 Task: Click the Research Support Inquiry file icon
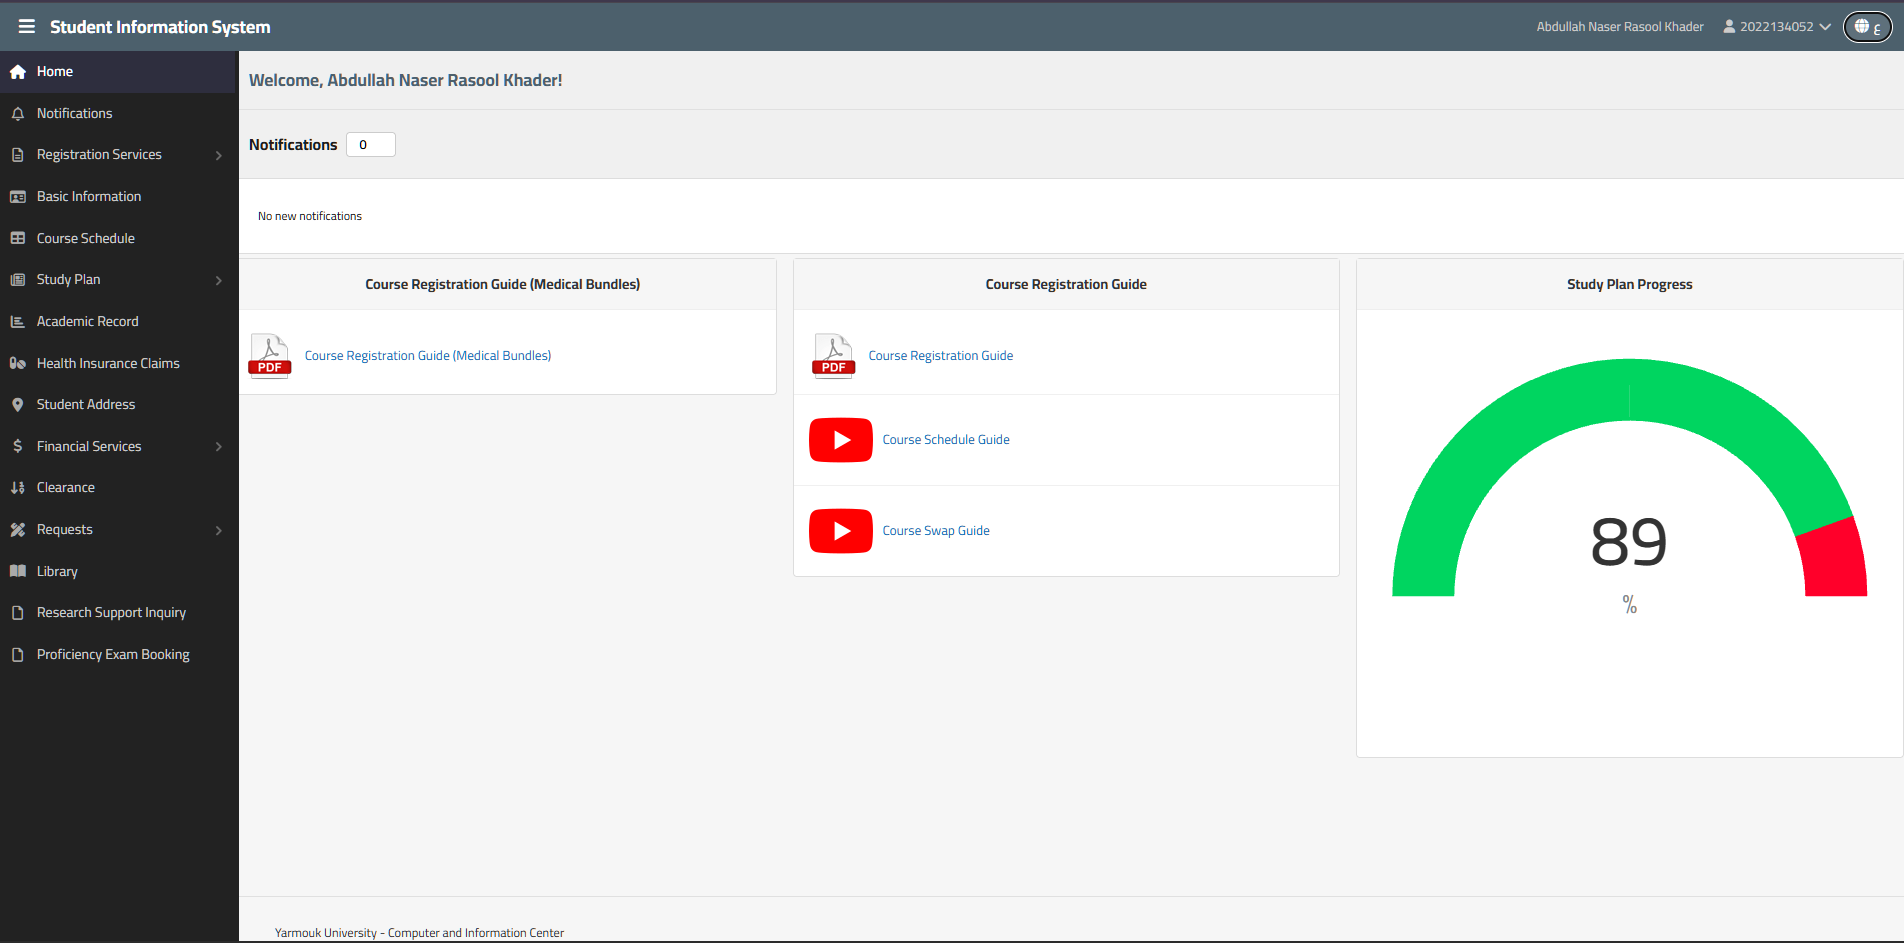17,613
